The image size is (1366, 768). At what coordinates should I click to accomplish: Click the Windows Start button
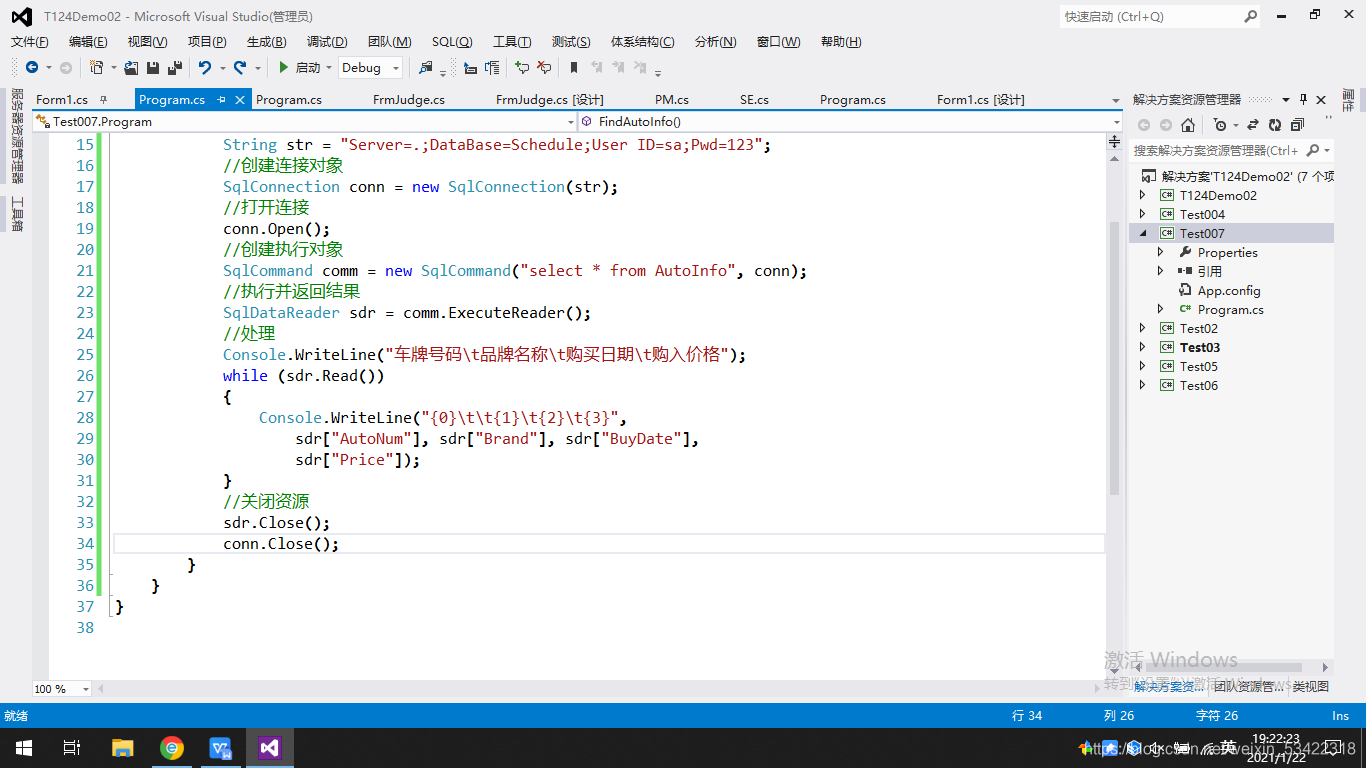pyautogui.click(x=24, y=748)
